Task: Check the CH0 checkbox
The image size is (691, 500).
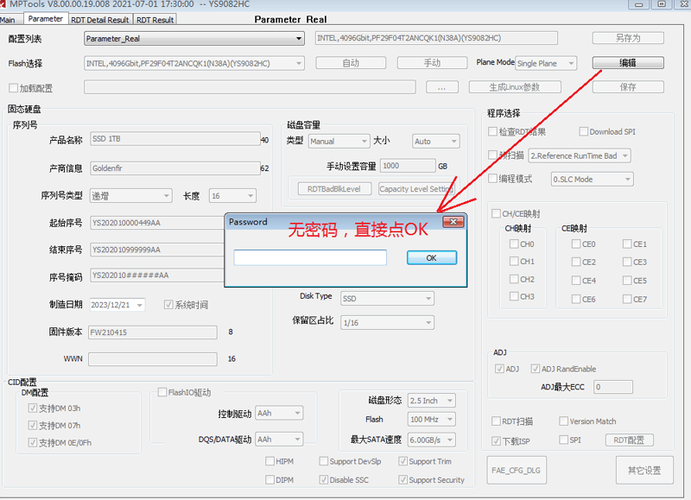Action: pos(514,244)
